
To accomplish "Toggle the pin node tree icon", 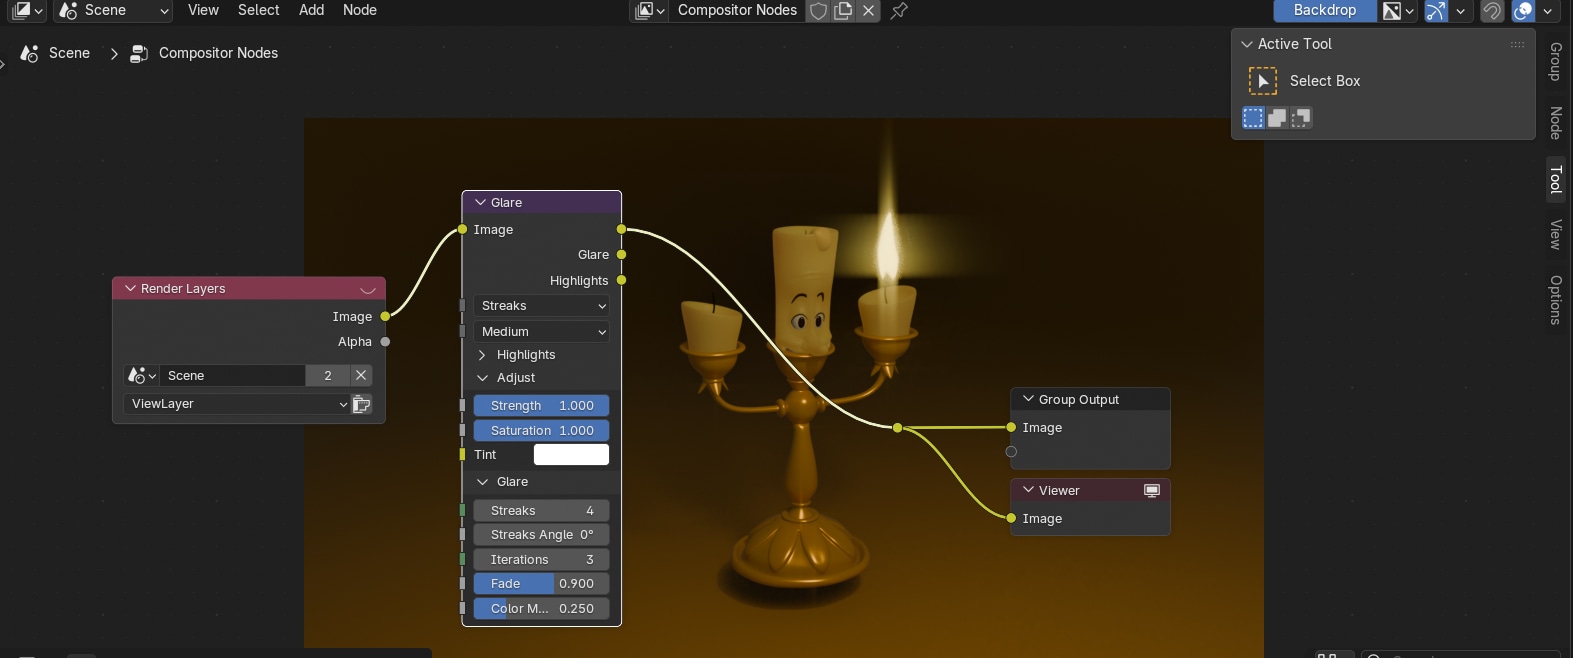I will pos(899,10).
